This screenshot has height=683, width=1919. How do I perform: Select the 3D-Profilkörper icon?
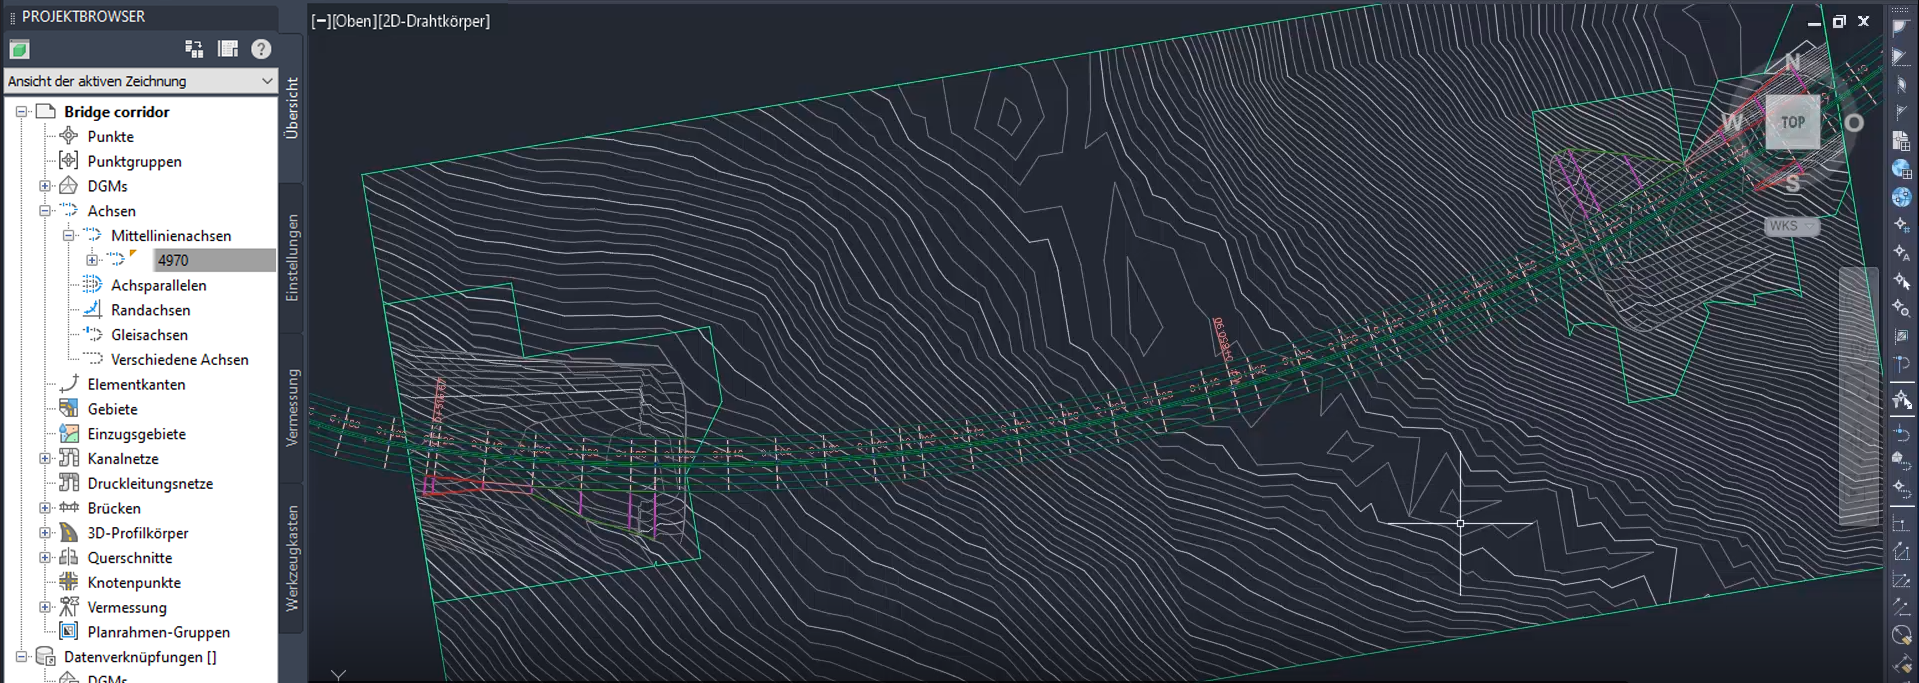[x=69, y=532]
